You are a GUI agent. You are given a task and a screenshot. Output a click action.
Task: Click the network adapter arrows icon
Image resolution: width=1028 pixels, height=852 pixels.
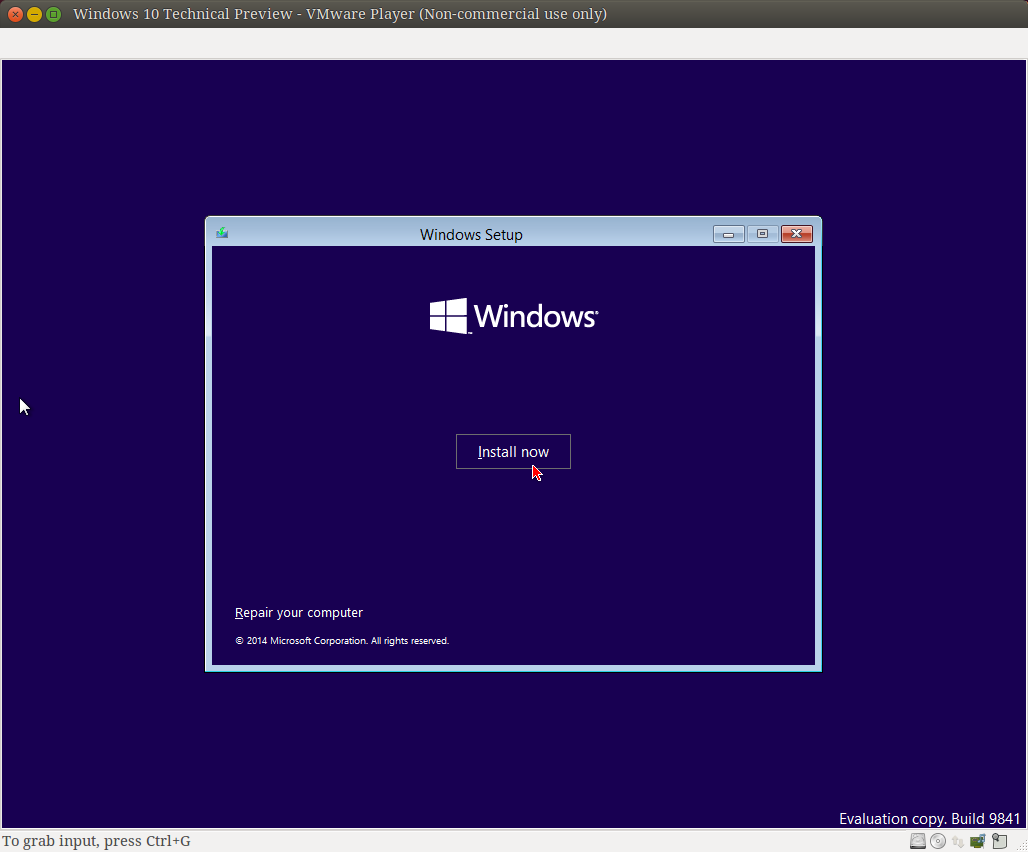(x=958, y=842)
